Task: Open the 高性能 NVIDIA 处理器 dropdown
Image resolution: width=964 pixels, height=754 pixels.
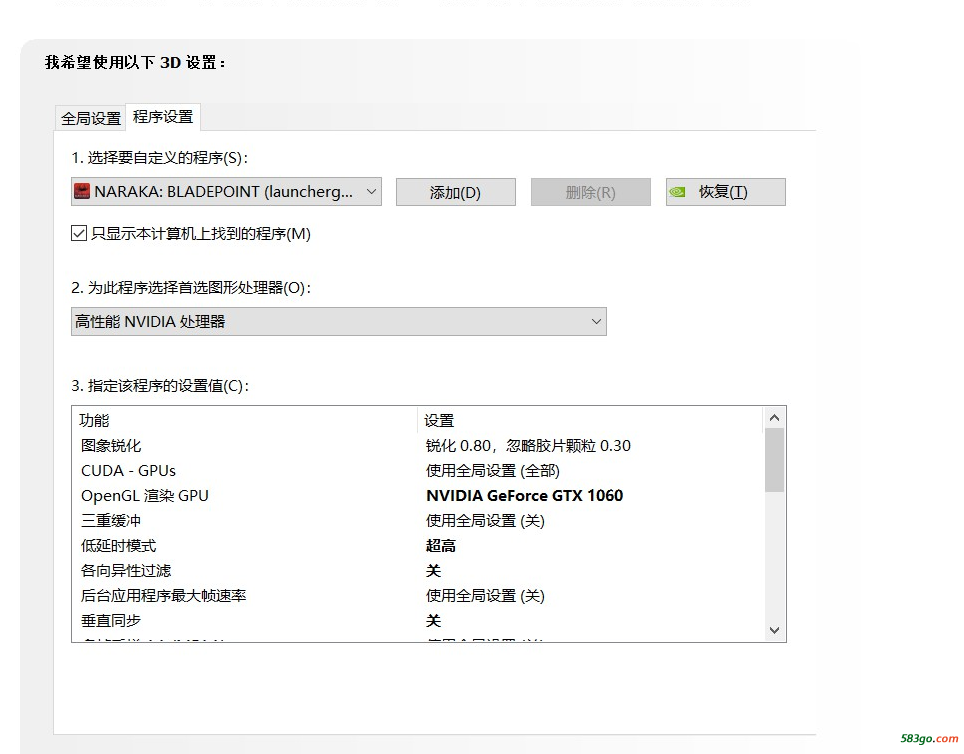Action: tap(339, 322)
